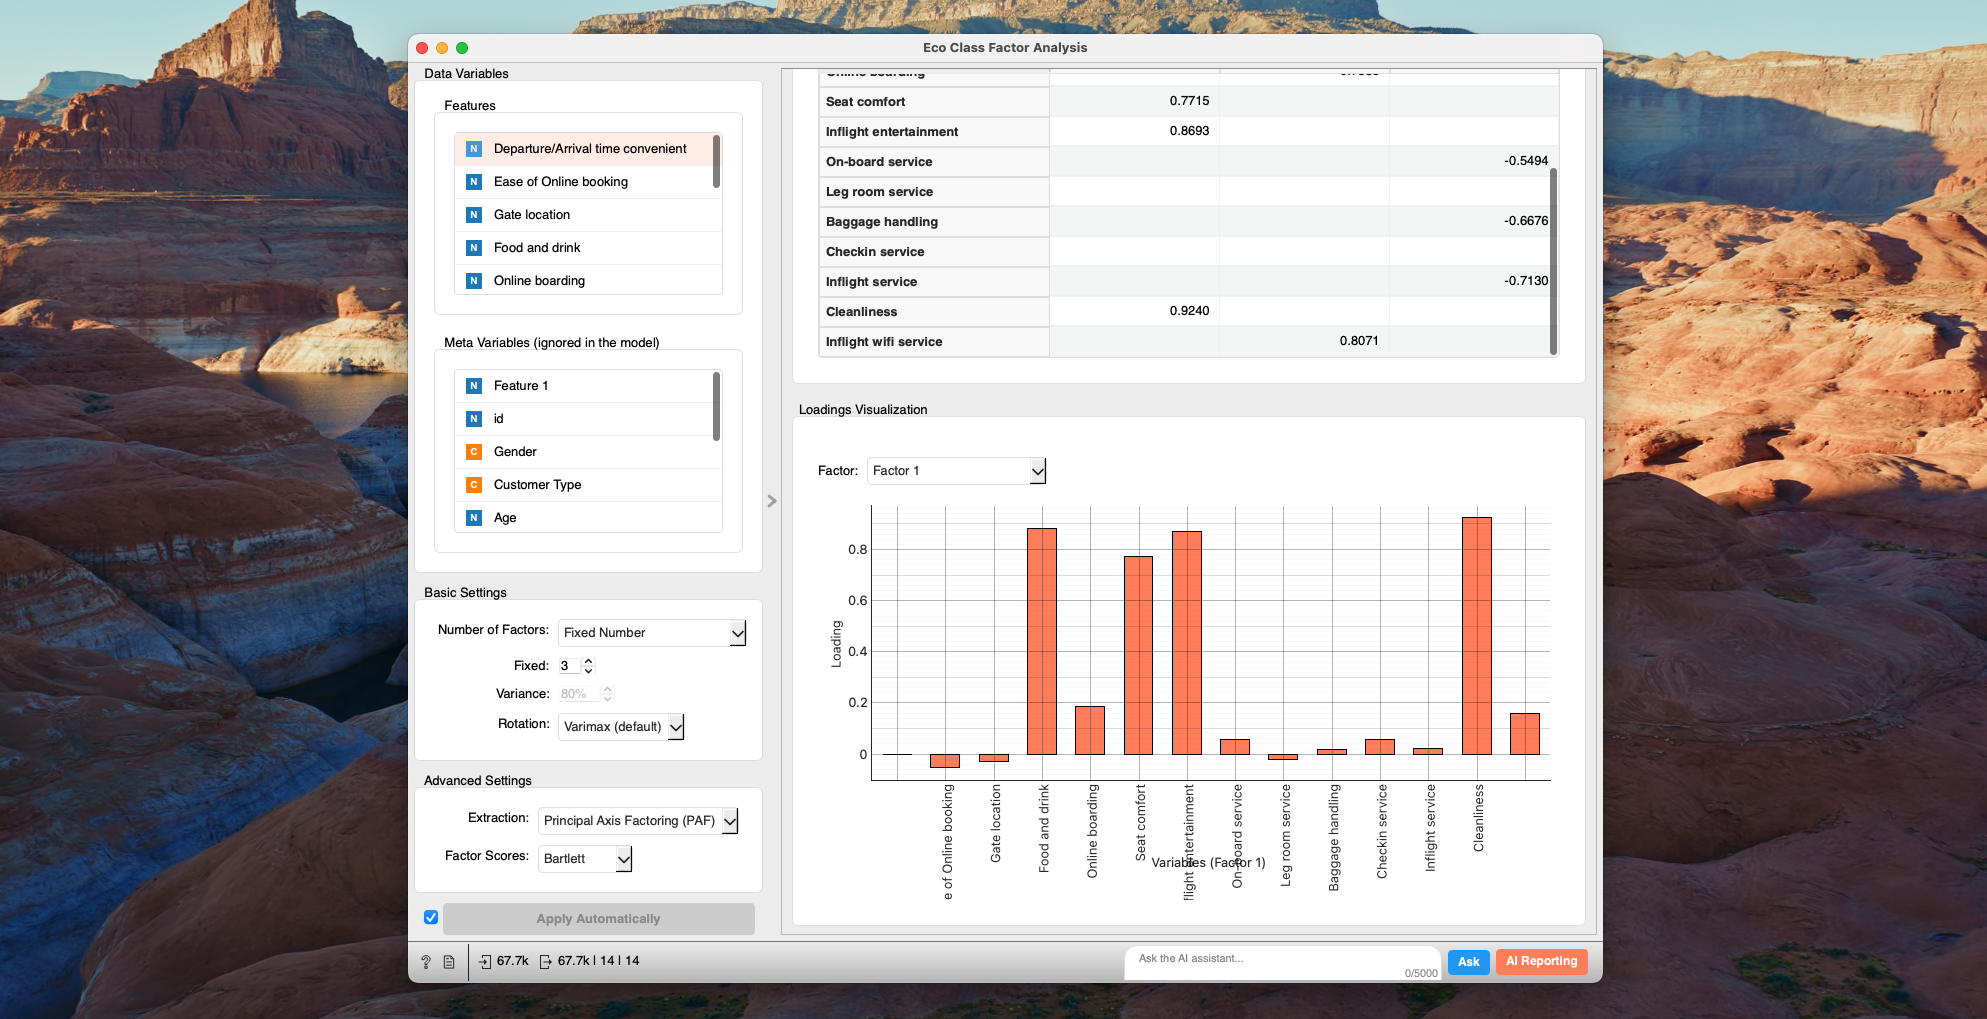Click the AI Reporting button
Image resolution: width=1987 pixels, height=1019 pixels.
(x=1541, y=962)
